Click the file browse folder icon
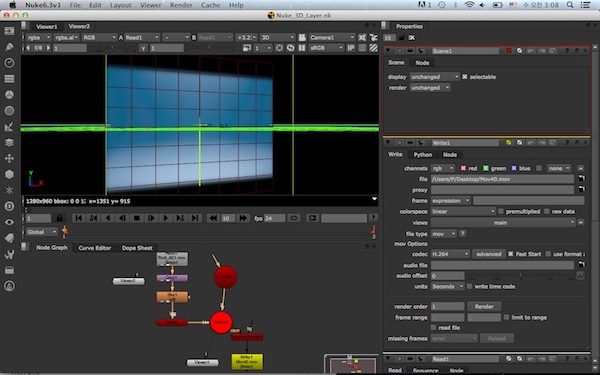 click(x=581, y=179)
